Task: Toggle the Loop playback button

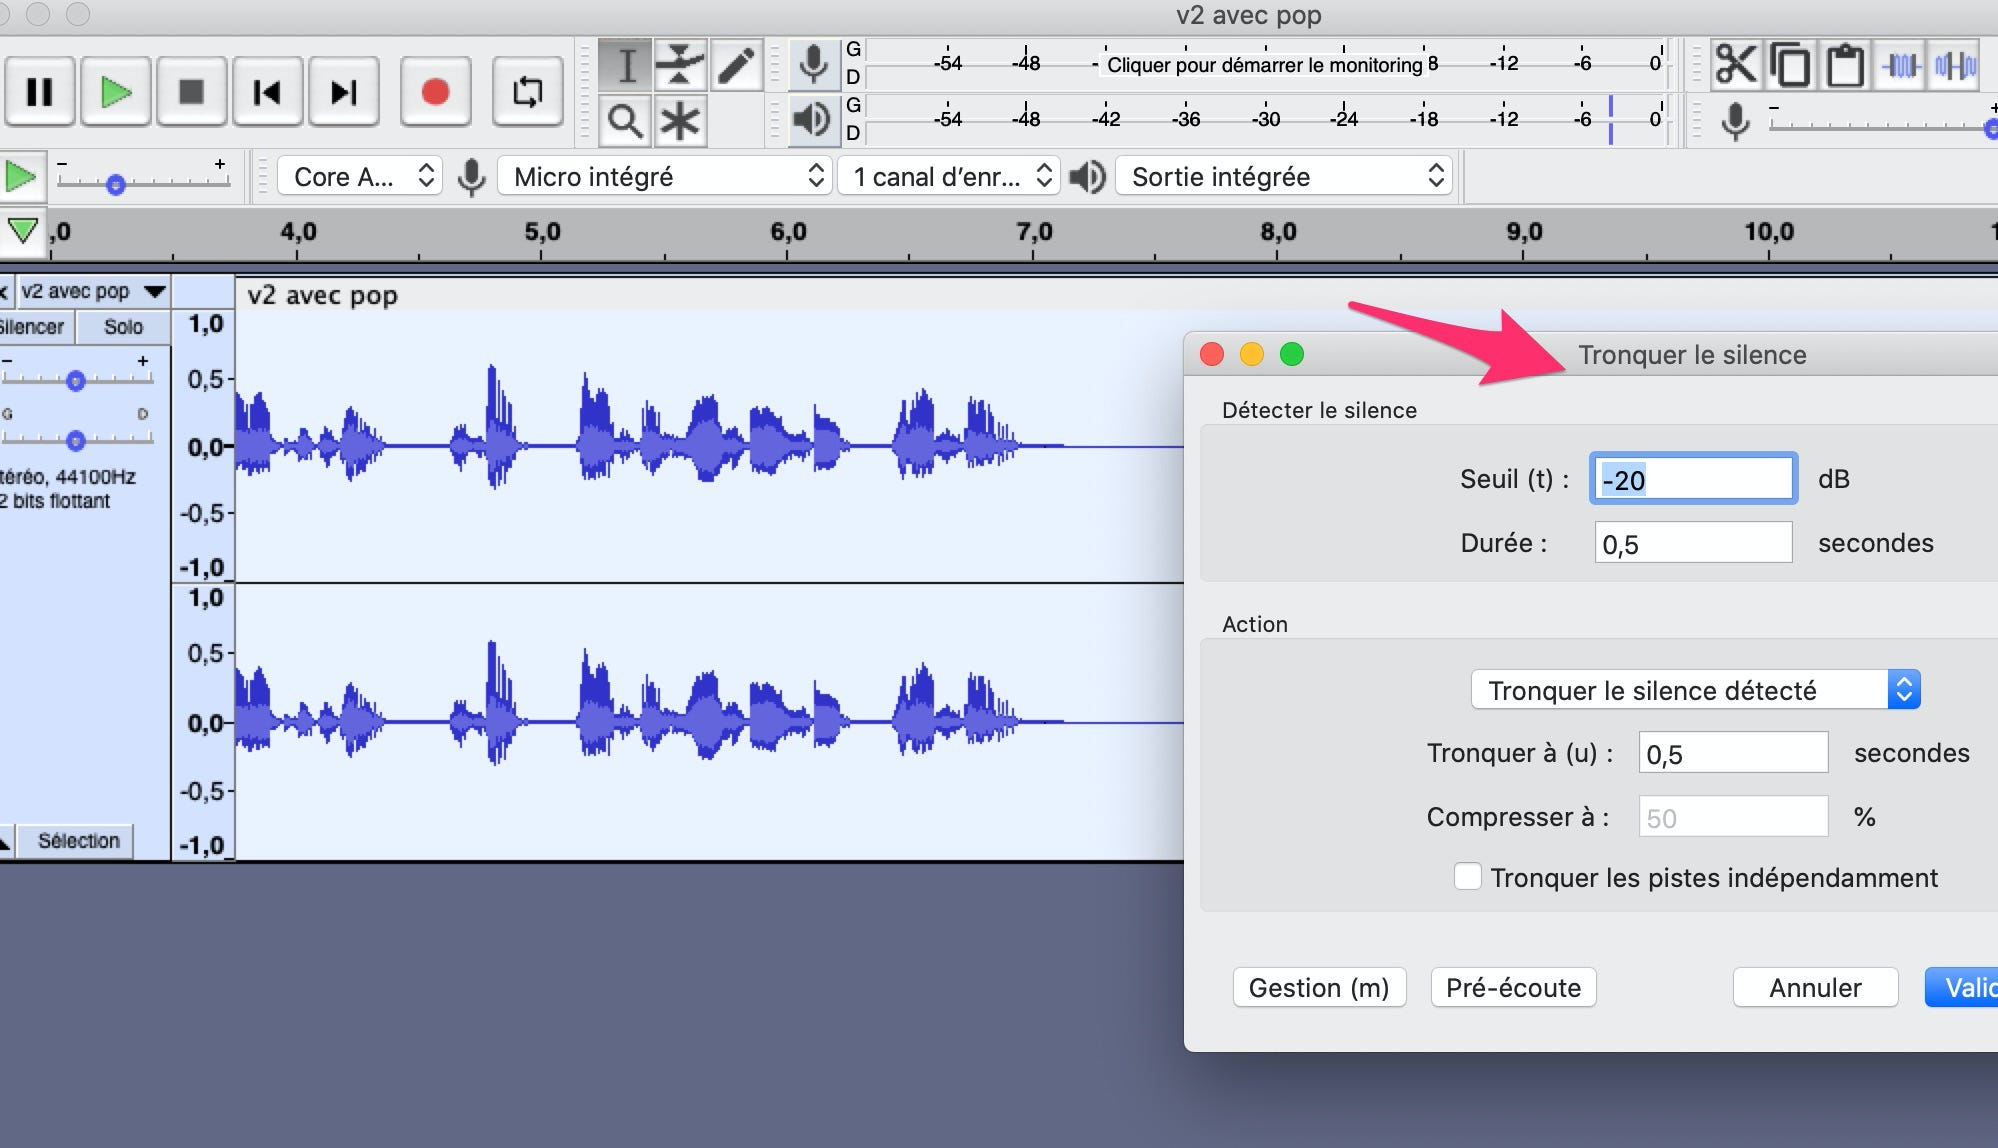Action: (527, 92)
